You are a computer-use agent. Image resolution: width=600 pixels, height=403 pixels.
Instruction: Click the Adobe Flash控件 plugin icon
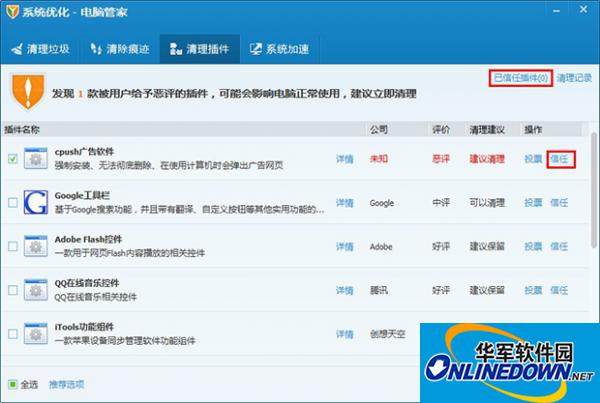coord(36,246)
